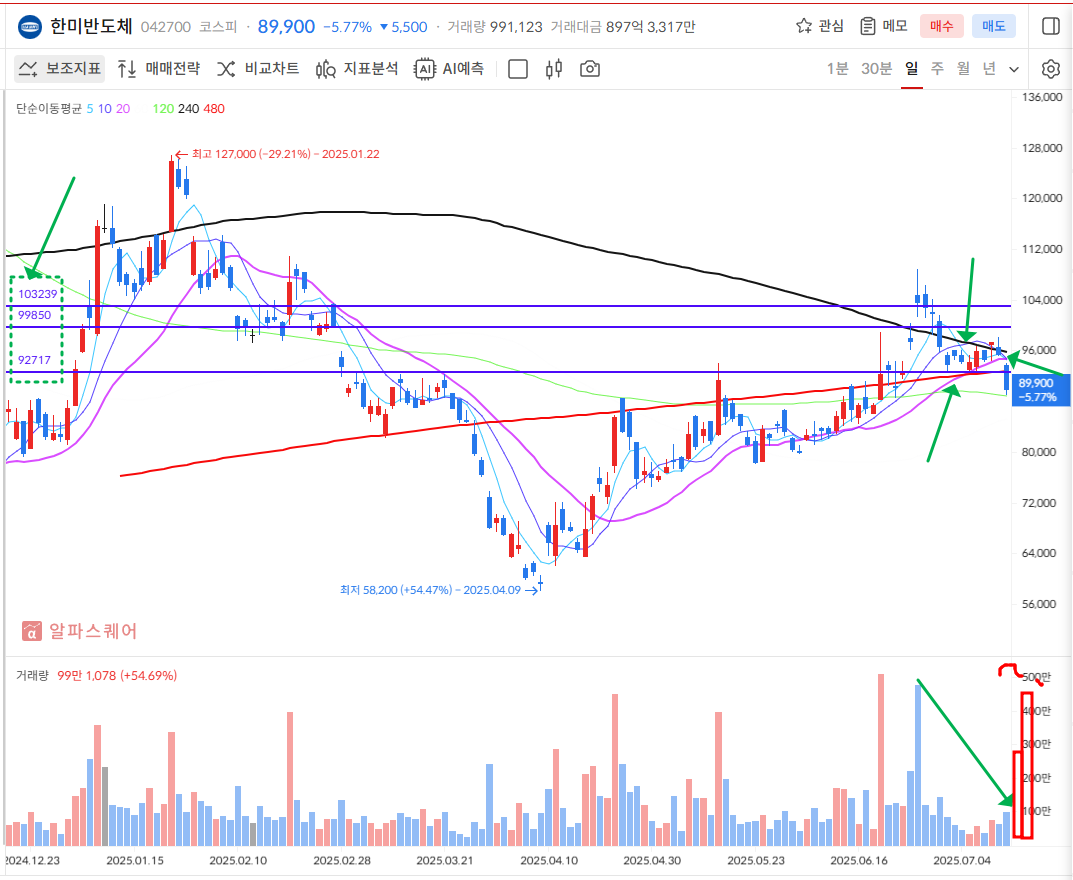Click the 알파스퀘어 logo
Image resolution: width=1073 pixels, height=880 pixels.
(80, 630)
